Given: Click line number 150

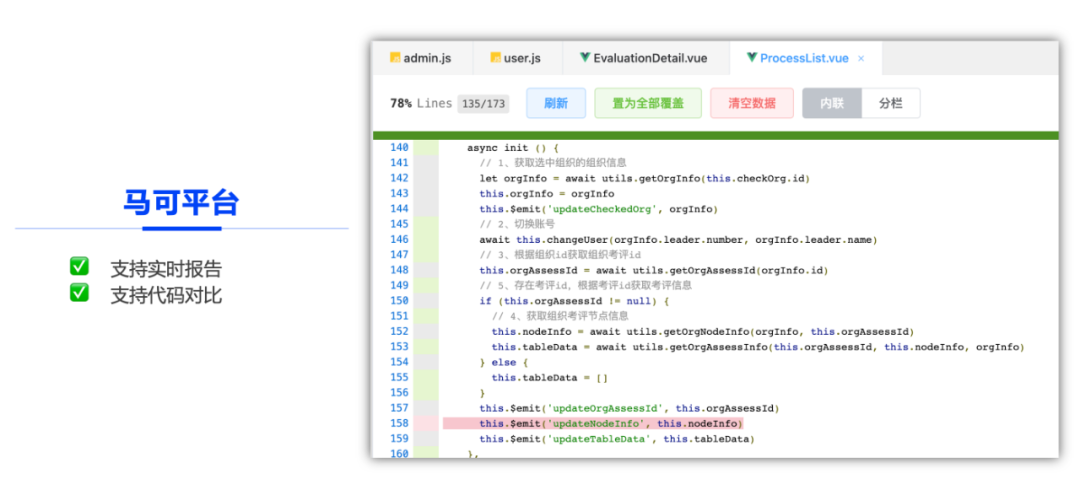Looking at the screenshot, I should tap(399, 300).
